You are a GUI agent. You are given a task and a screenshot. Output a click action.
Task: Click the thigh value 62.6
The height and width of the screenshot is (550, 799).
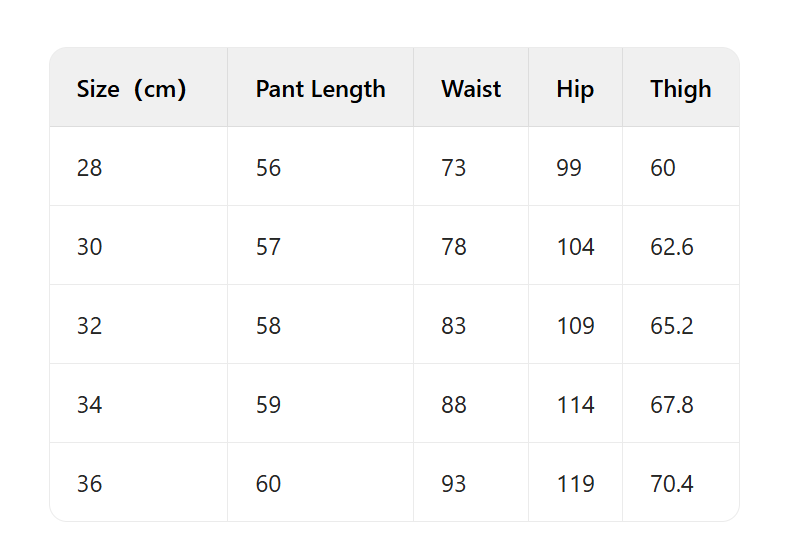pos(672,247)
